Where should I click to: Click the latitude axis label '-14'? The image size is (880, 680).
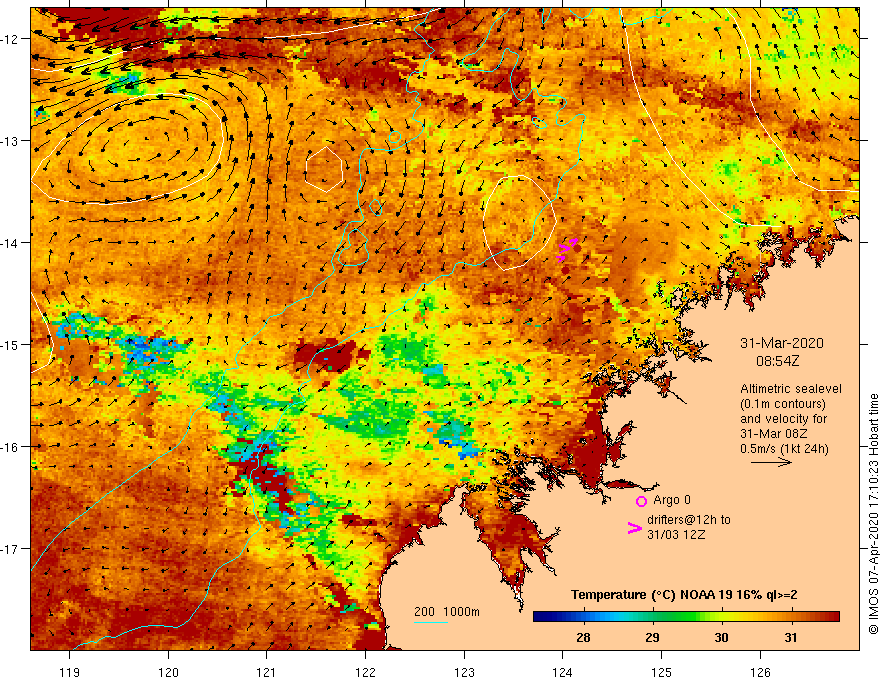coord(10,243)
